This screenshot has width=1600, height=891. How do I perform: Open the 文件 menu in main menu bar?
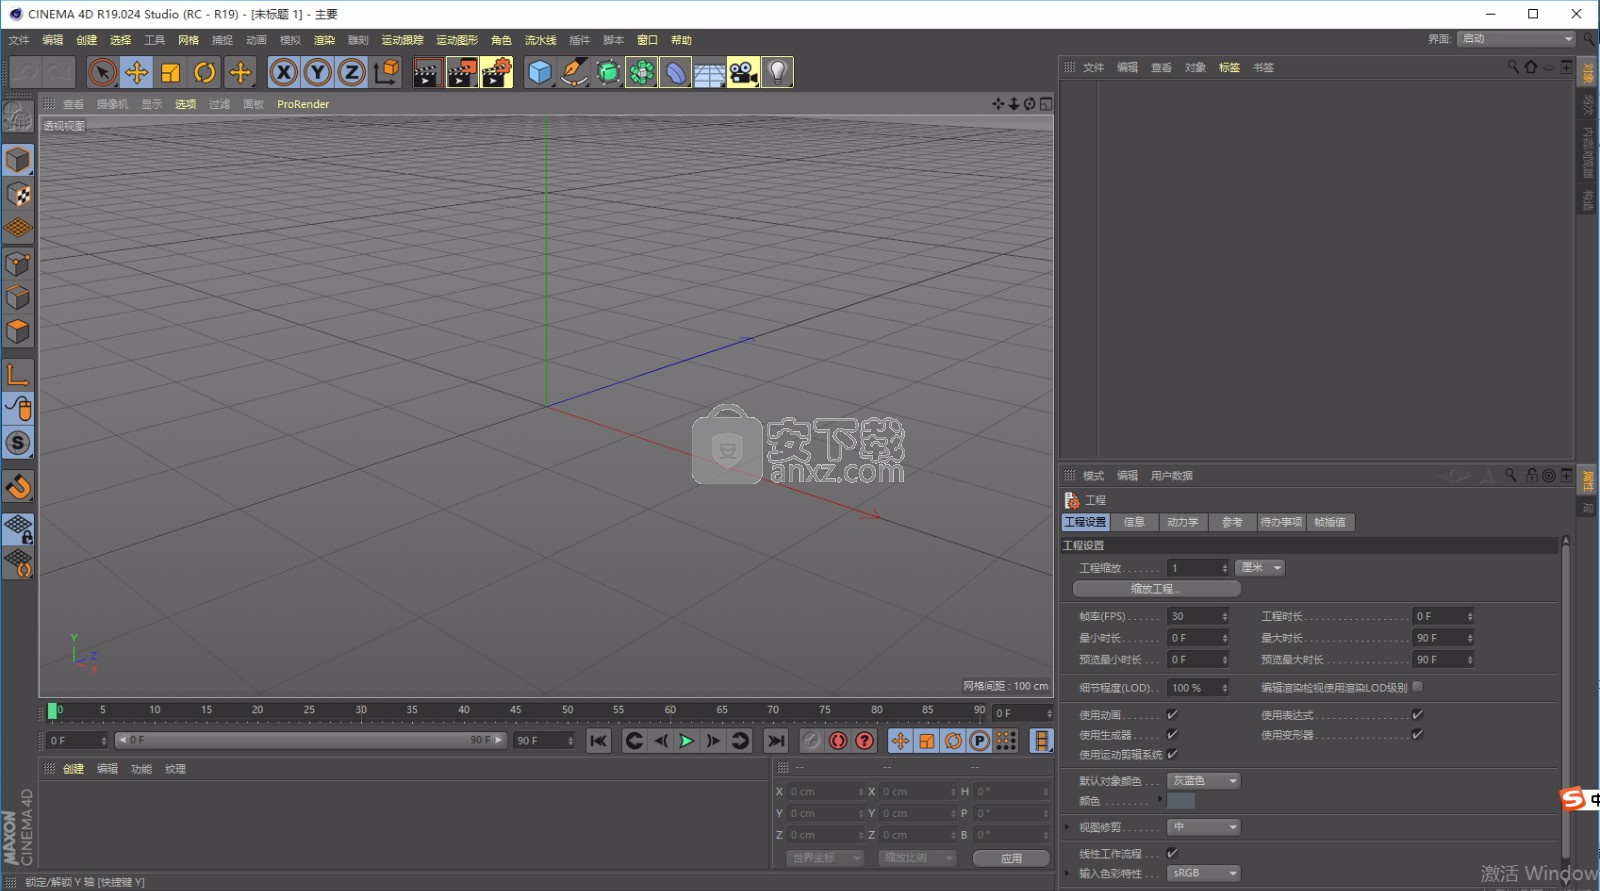tap(19, 40)
